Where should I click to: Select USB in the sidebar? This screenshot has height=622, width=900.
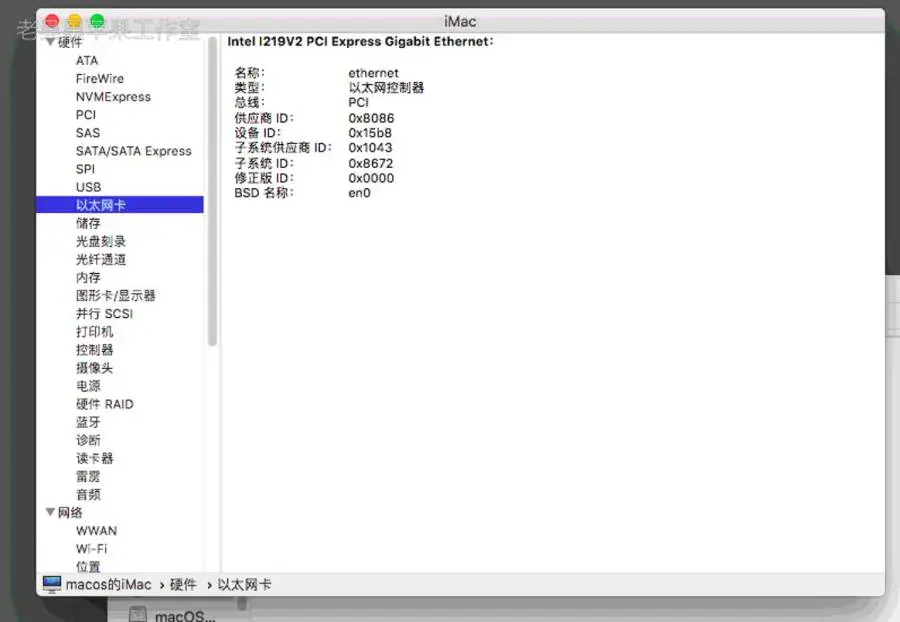coord(88,187)
